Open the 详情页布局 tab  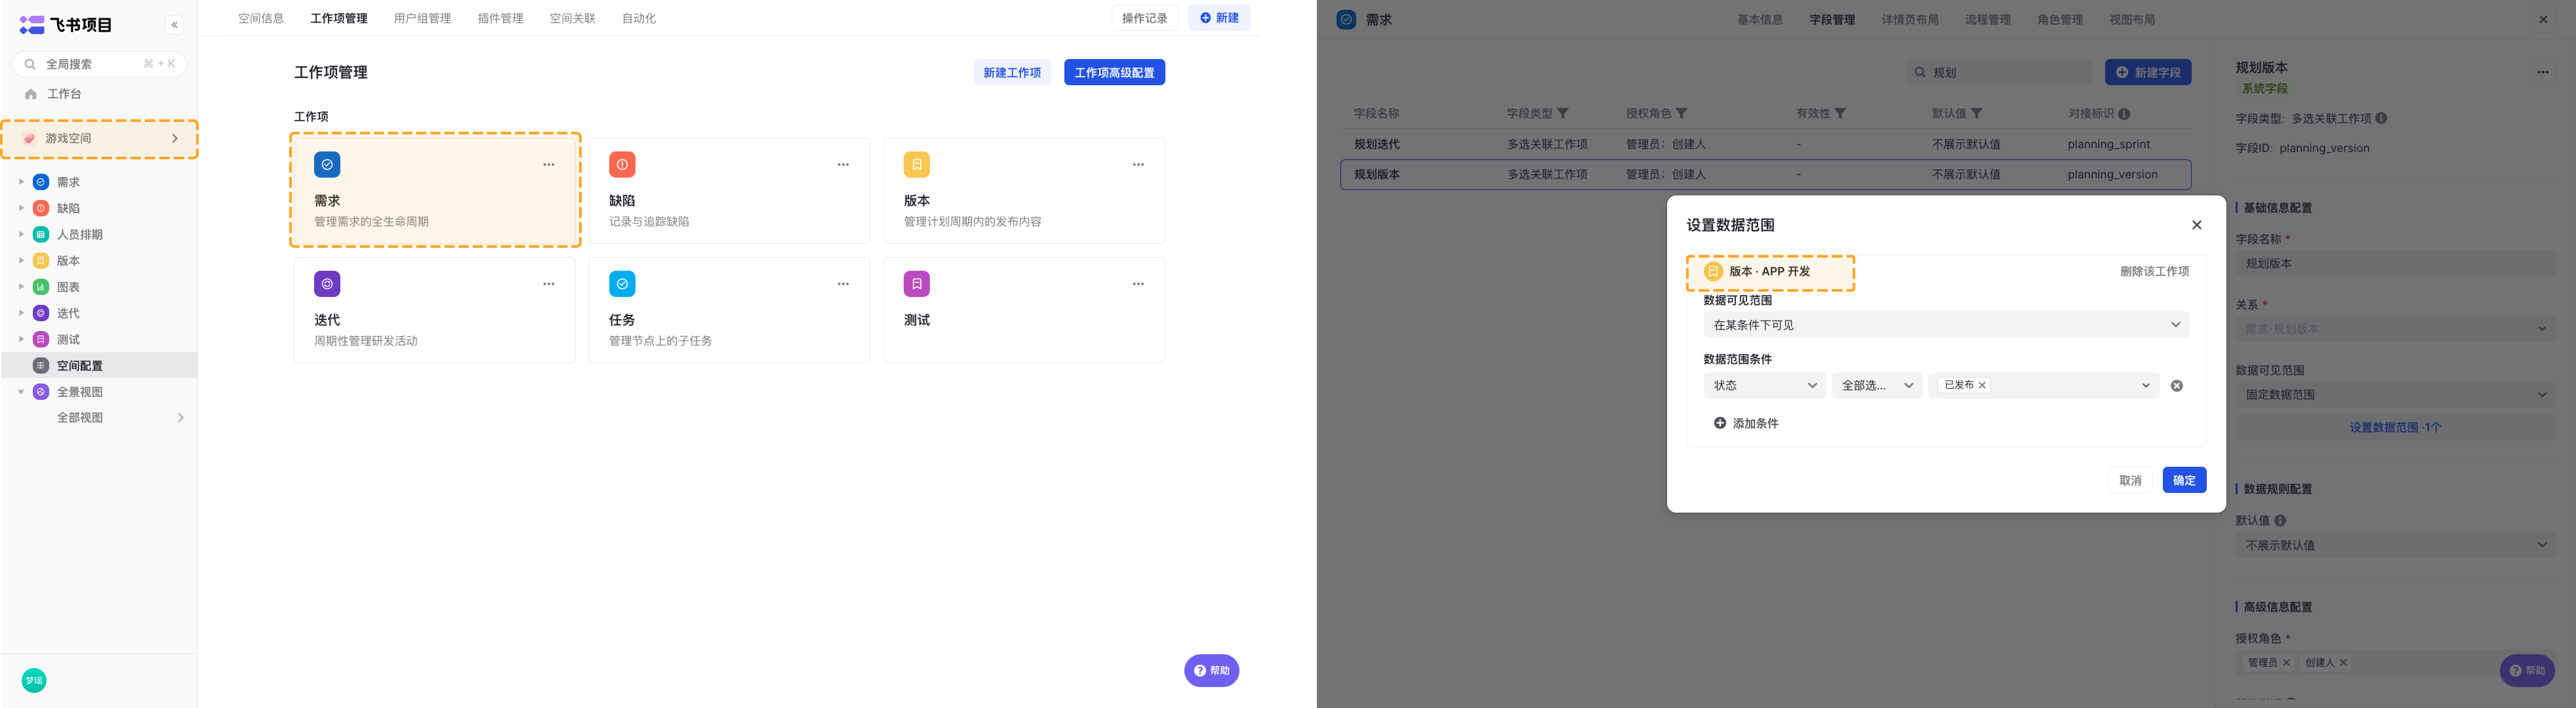tap(1910, 20)
